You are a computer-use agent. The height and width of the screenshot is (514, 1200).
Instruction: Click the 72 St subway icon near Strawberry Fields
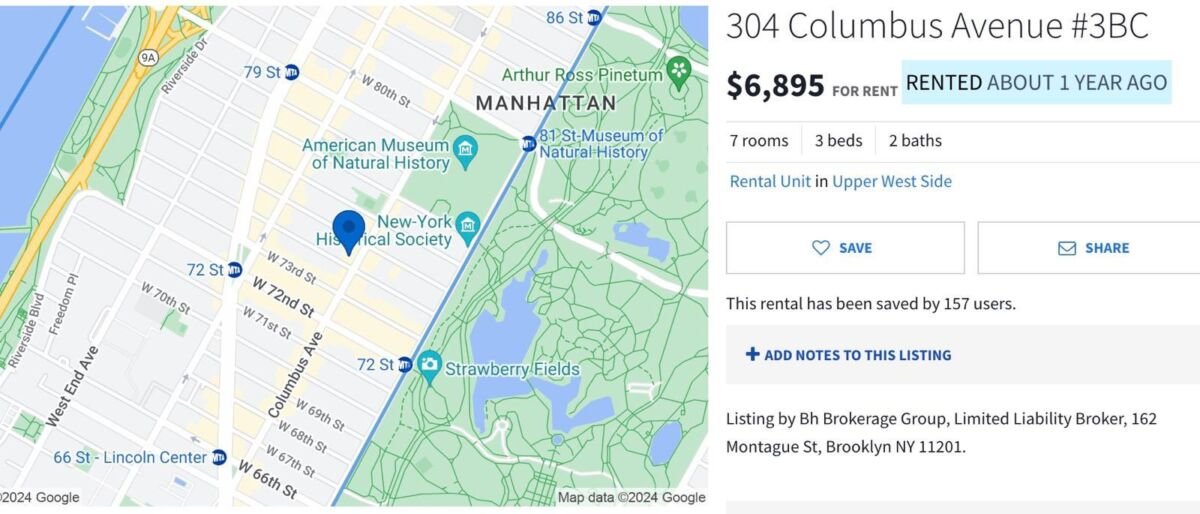tap(405, 365)
